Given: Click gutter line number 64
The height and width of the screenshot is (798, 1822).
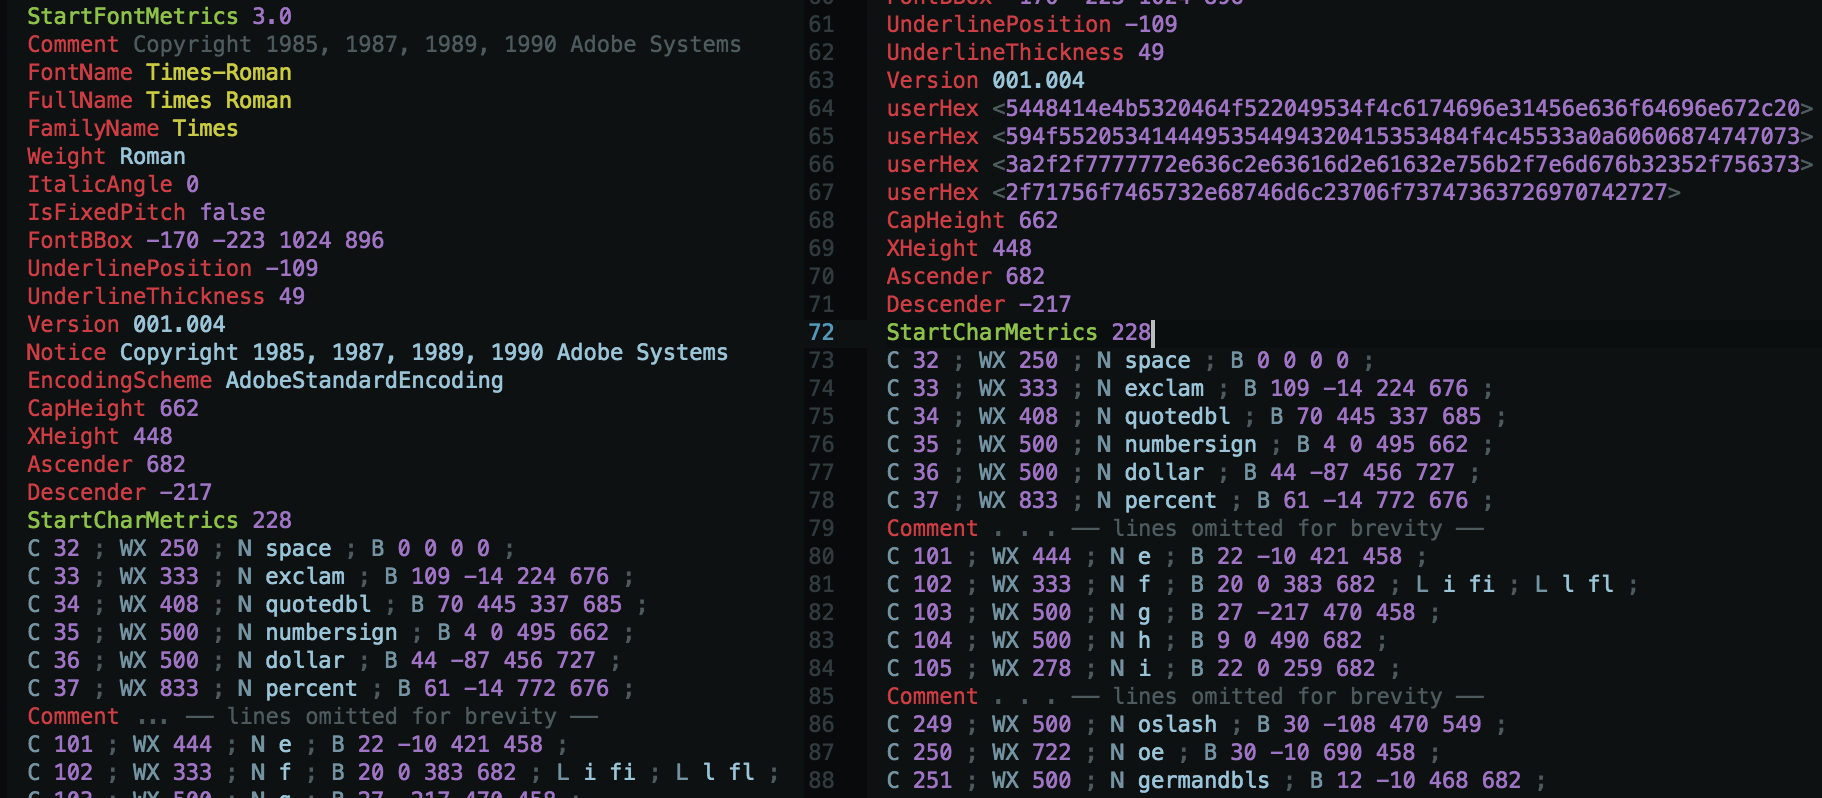Looking at the screenshot, I should pos(821,108).
